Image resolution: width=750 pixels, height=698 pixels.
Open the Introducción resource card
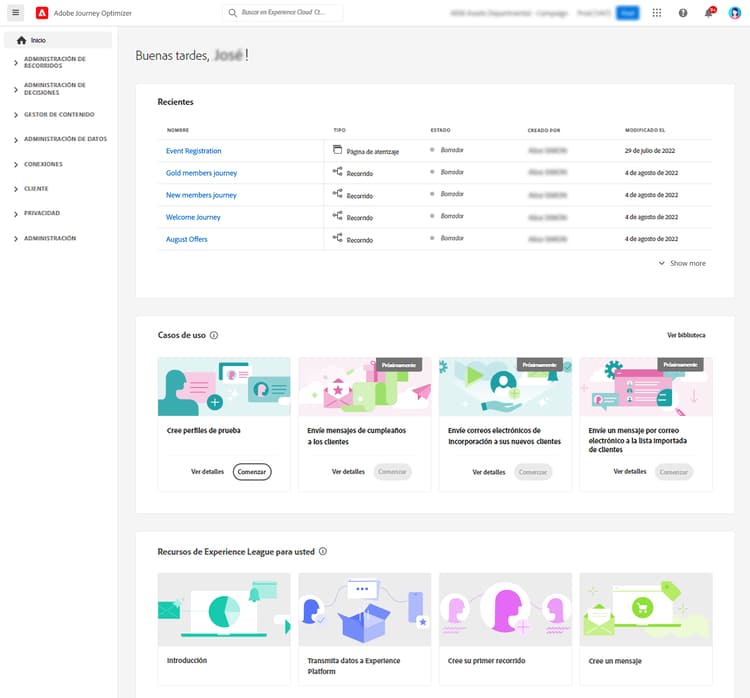tap(224, 629)
